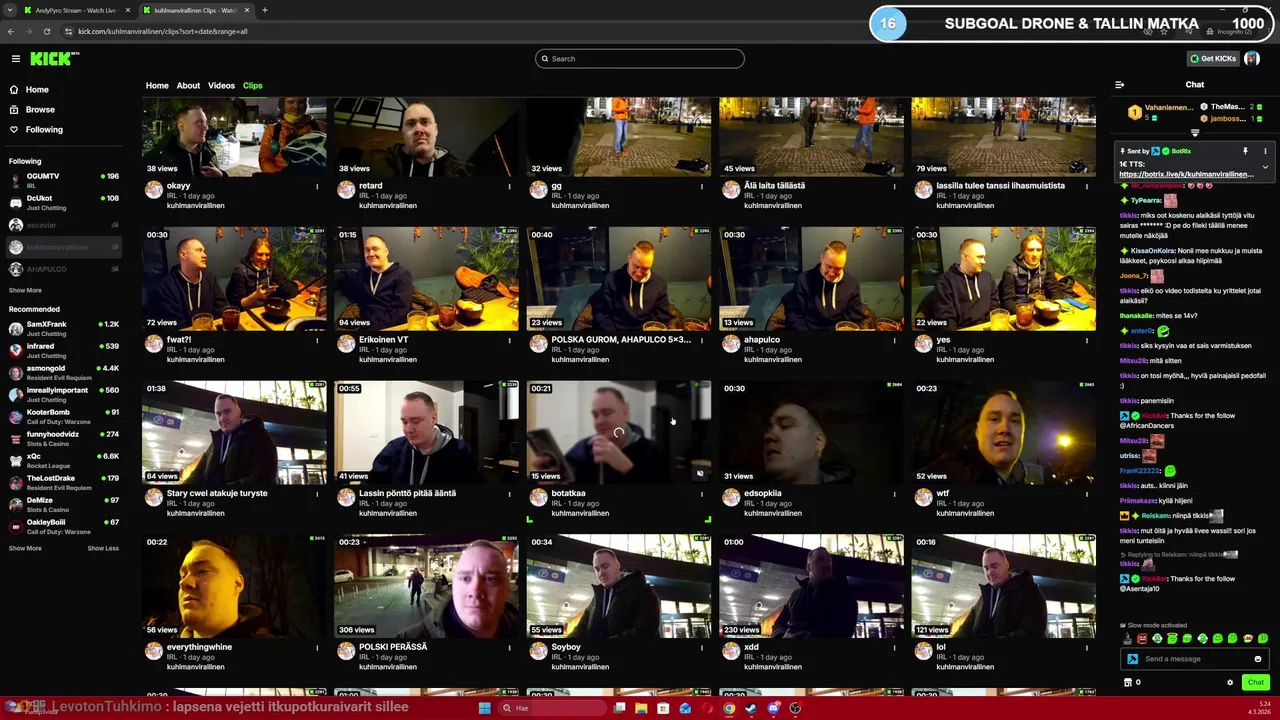1280x720 pixels.
Task: Unmute the 'botatkaa' clip preview speaker icon
Action: click(700, 473)
